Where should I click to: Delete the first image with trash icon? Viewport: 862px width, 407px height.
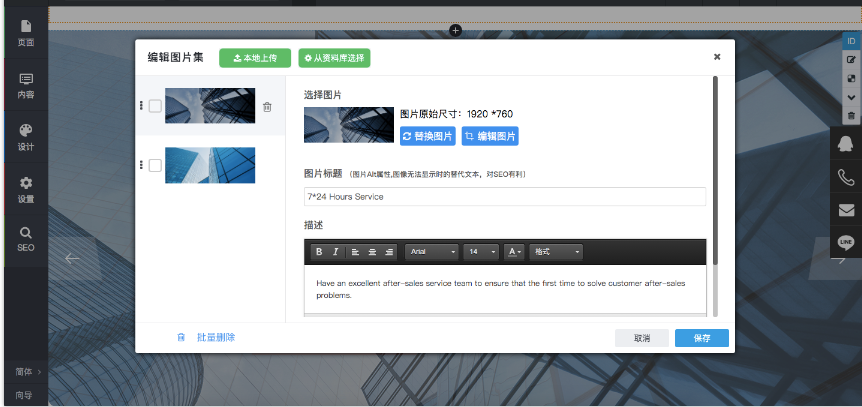(267, 107)
